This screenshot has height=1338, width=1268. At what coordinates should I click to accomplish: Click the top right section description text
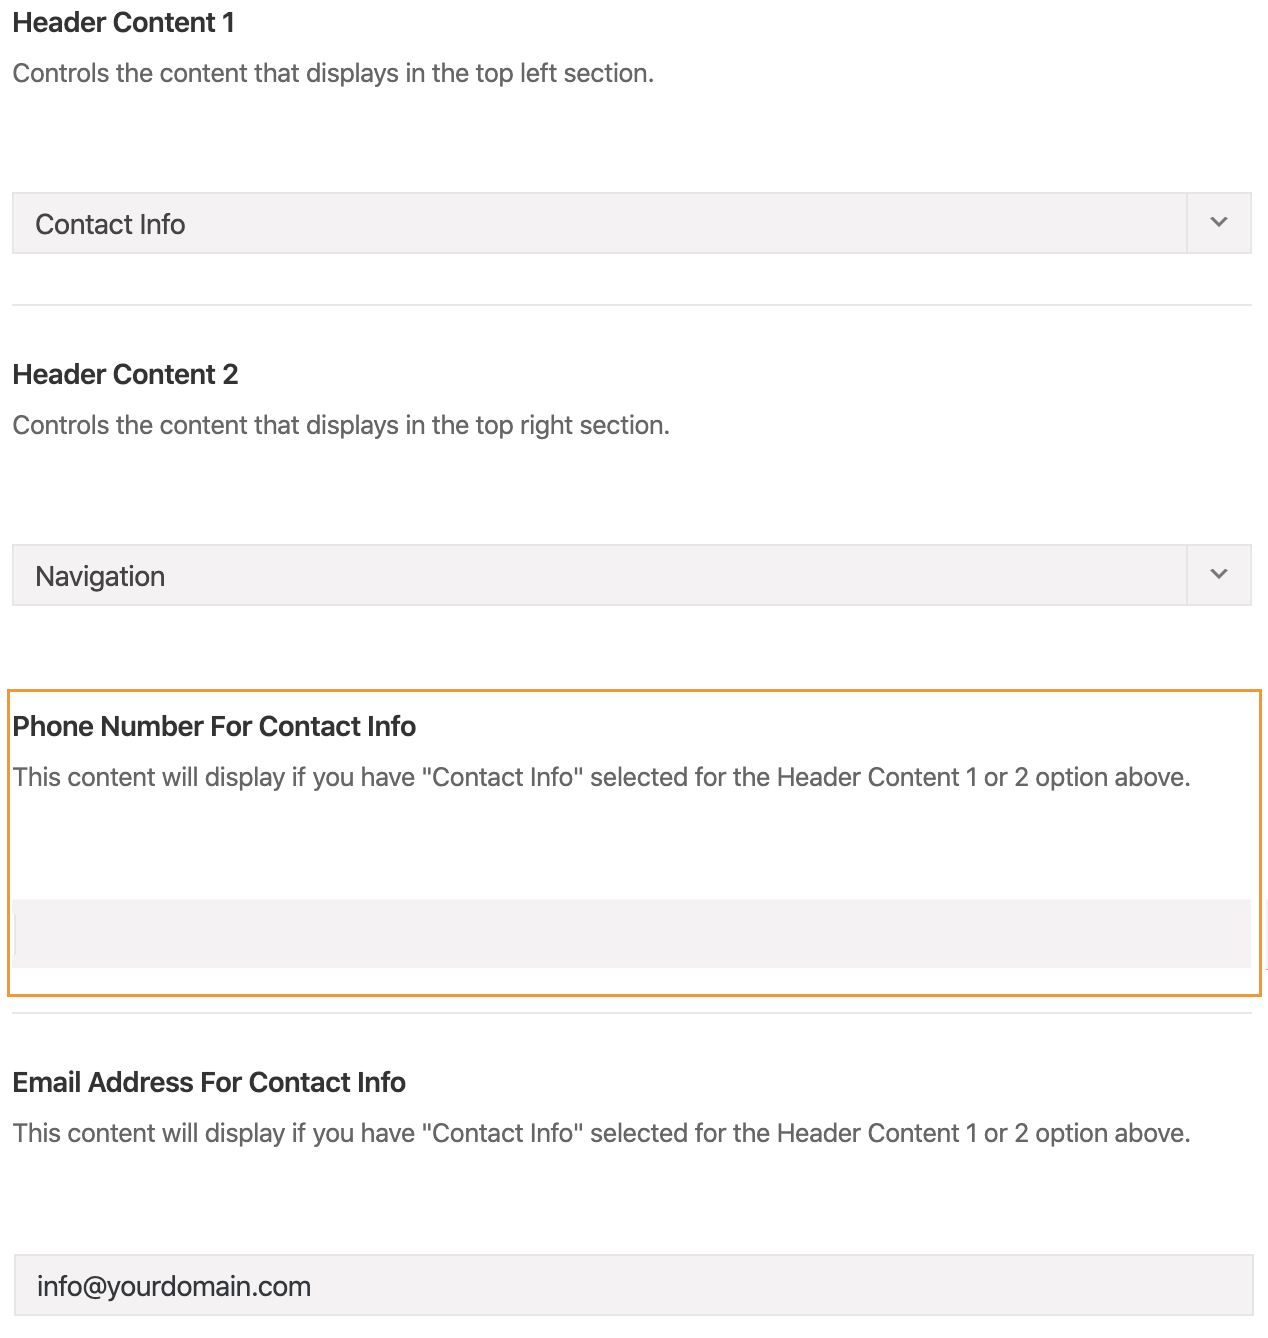pyautogui.click(x=341, y=425)
